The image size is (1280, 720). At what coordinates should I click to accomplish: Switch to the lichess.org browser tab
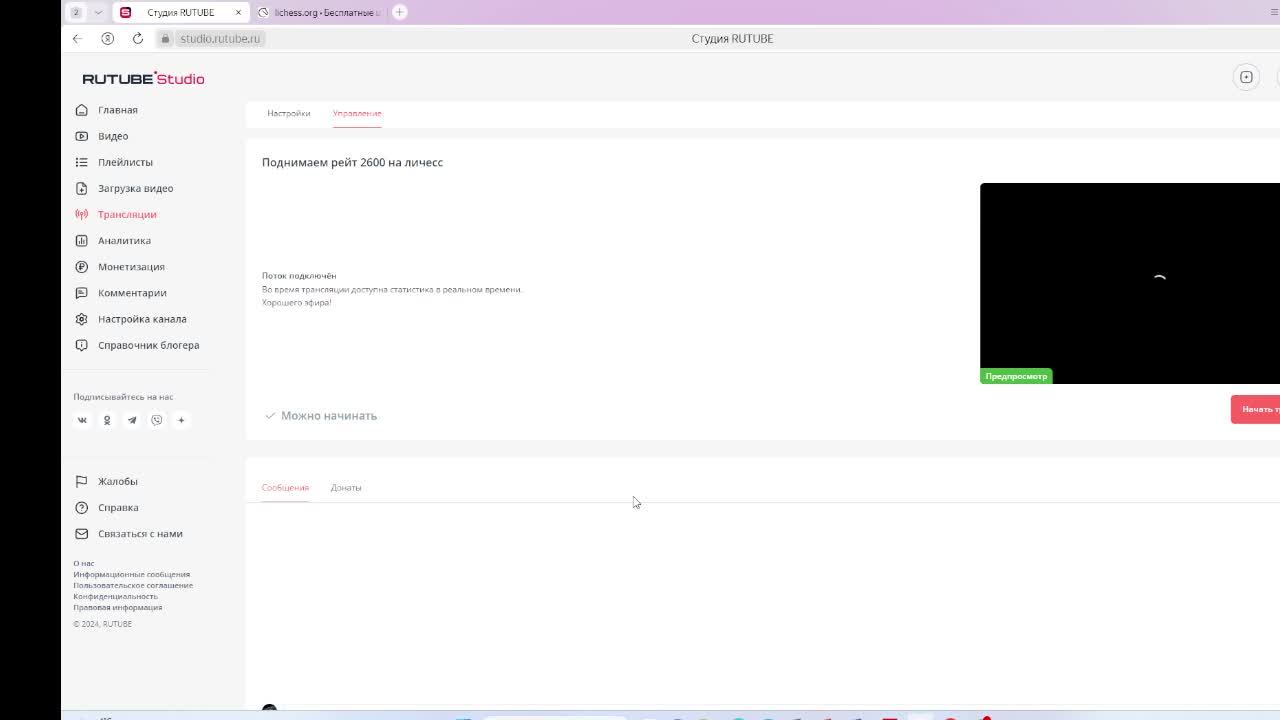point(320,12)
